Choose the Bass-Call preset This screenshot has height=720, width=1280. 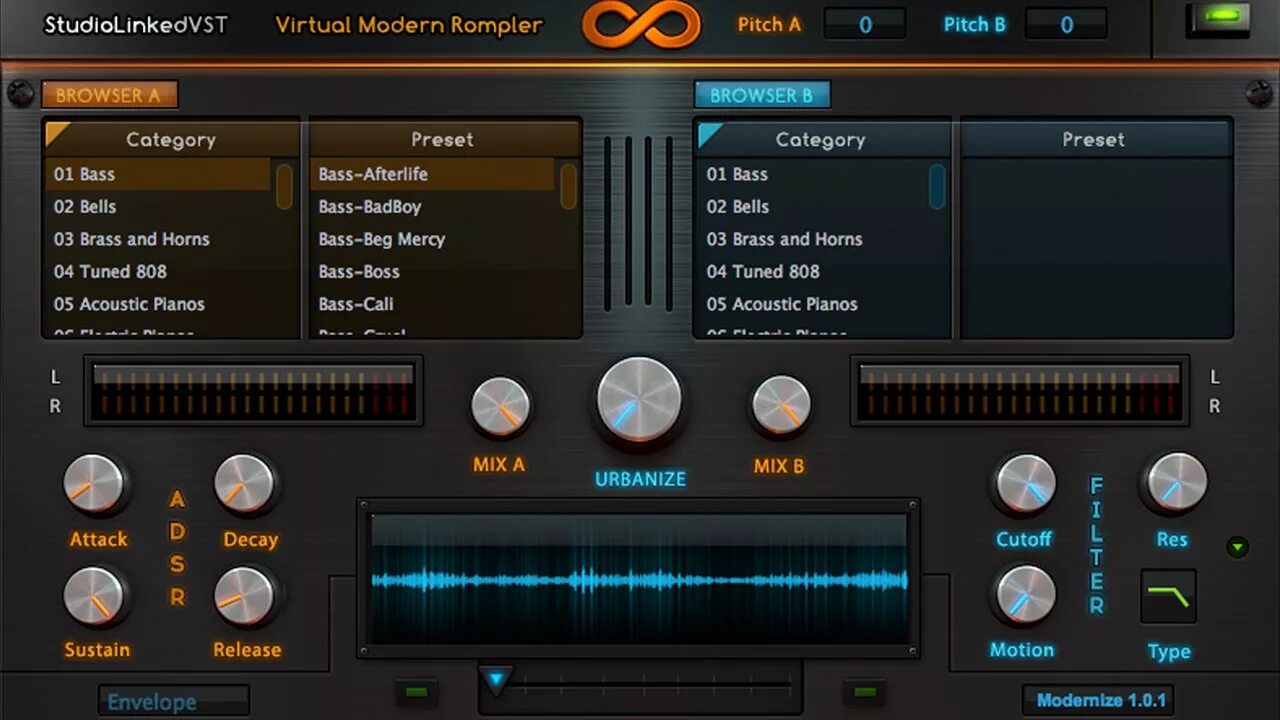(x=433, y=304)
